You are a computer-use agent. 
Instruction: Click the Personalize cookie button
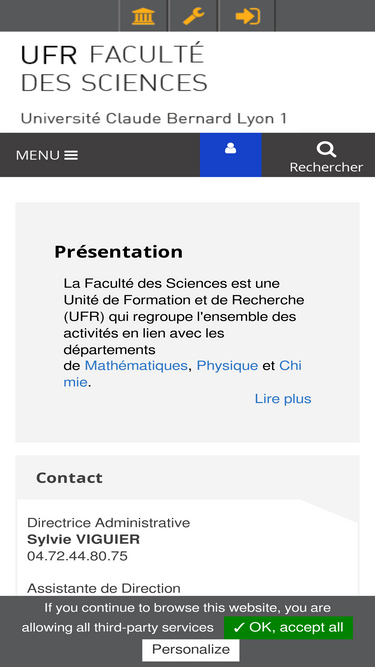(191, 650)
